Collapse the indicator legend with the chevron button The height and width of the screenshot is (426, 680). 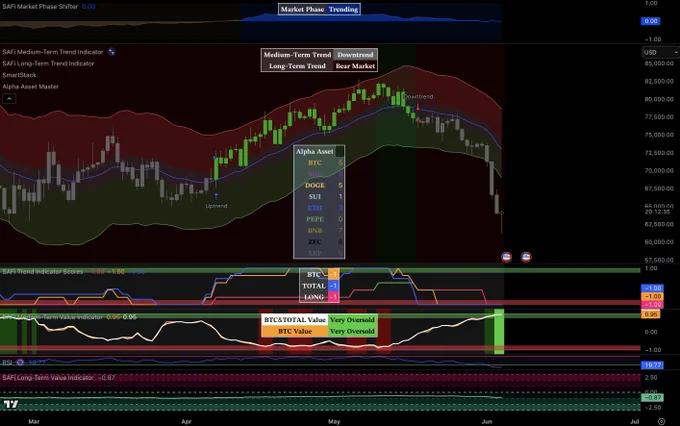[9, 99]
